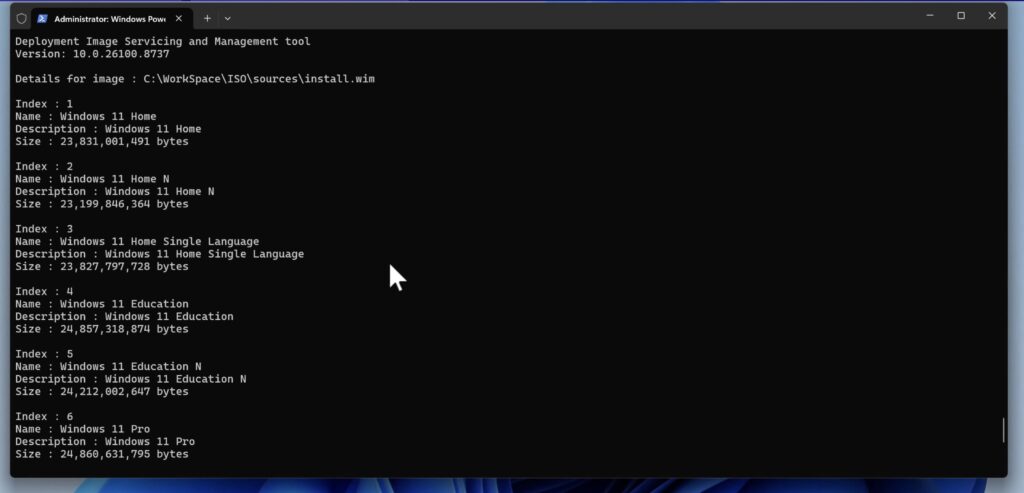
Task: Click the PowerShell icon in the tab
Action: point(42,18)
